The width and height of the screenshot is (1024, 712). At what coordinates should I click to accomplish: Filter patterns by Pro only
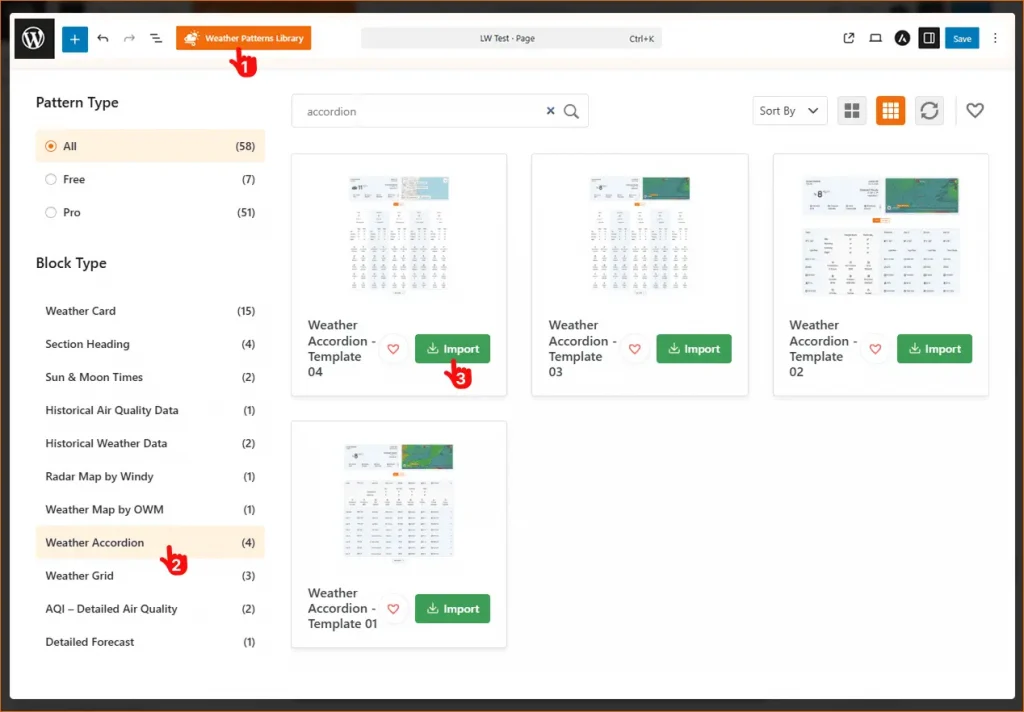[x=51, y=212]
